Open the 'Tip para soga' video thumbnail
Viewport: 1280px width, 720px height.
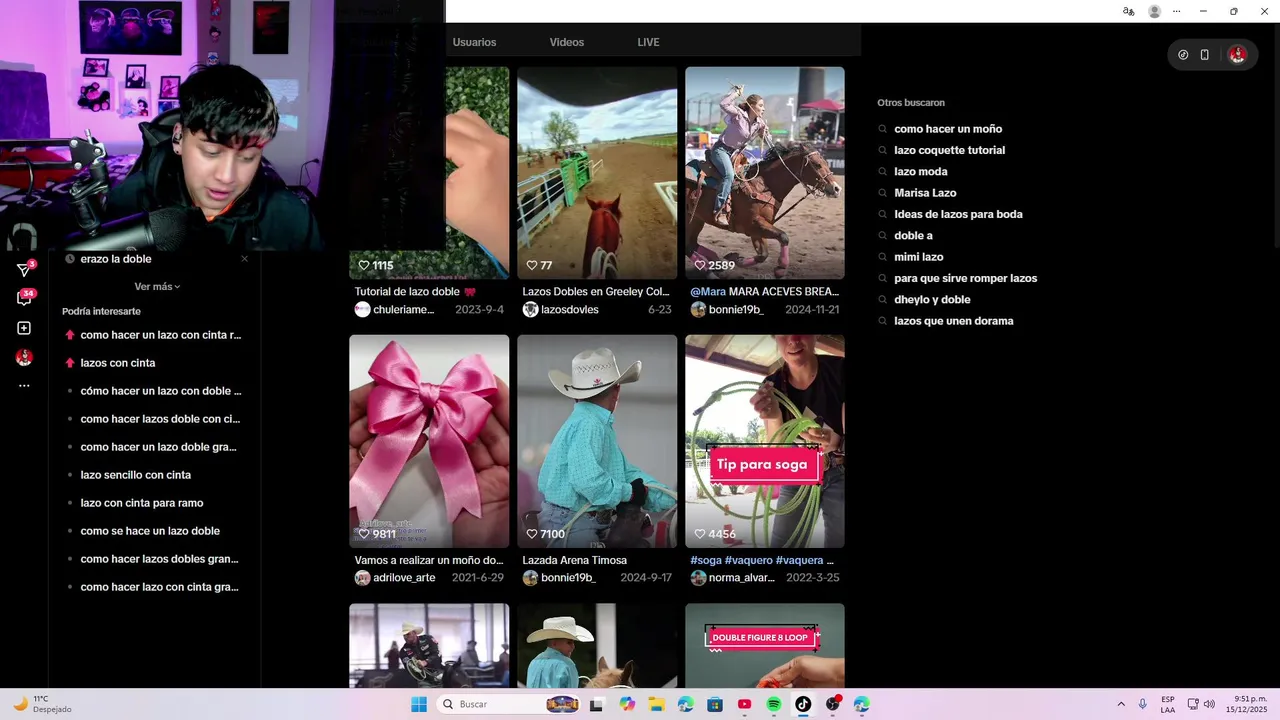(765, 441)
